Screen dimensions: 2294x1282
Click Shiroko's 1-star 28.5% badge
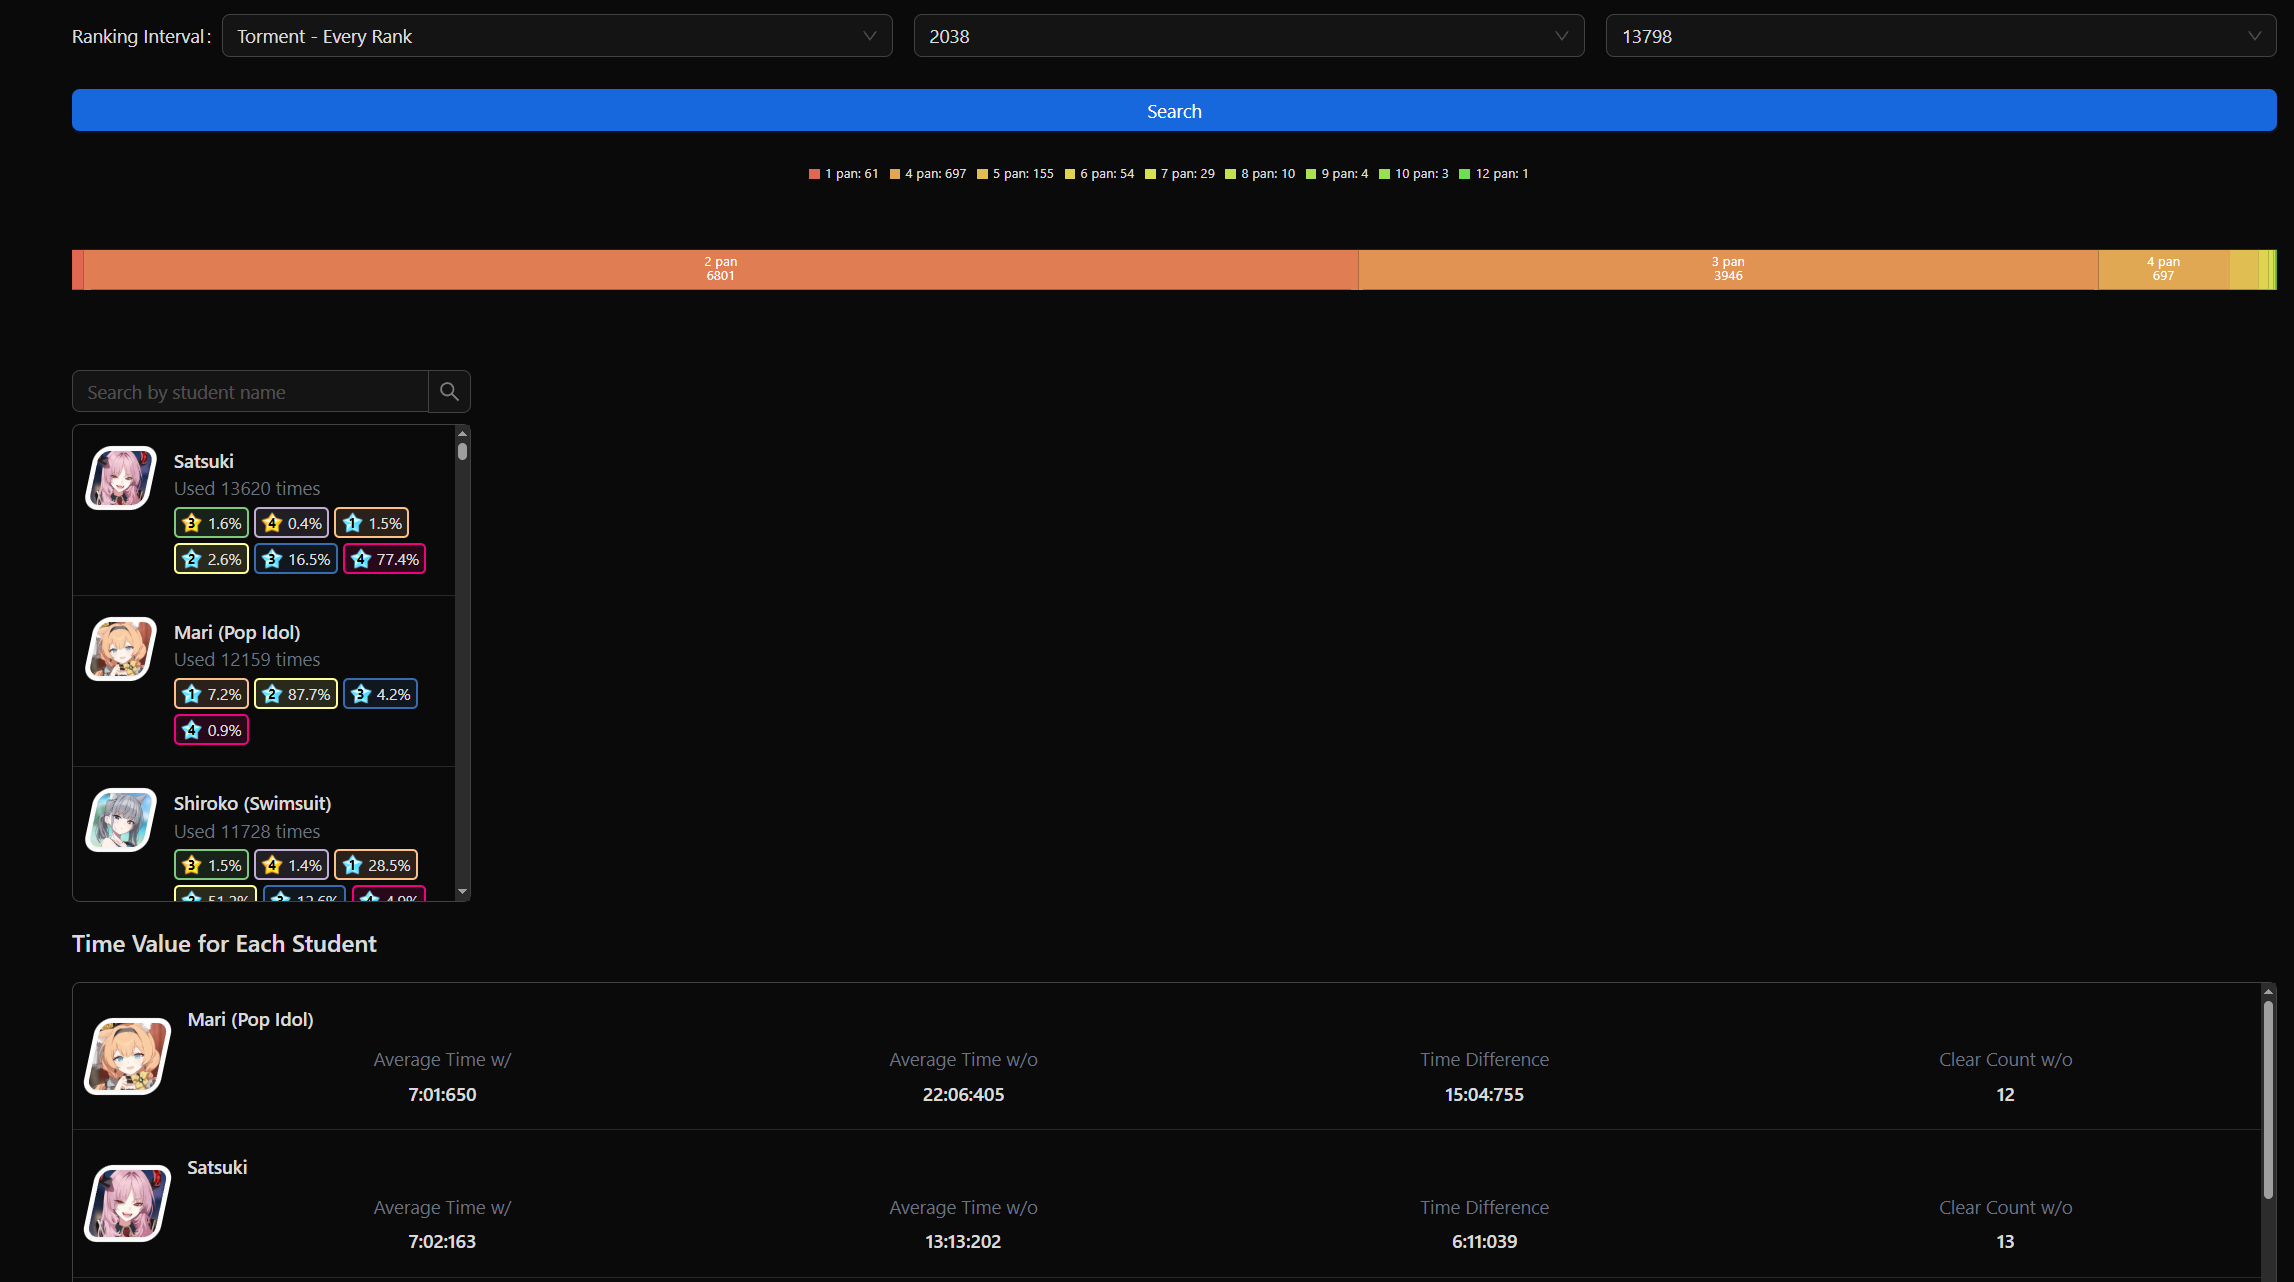376,865
